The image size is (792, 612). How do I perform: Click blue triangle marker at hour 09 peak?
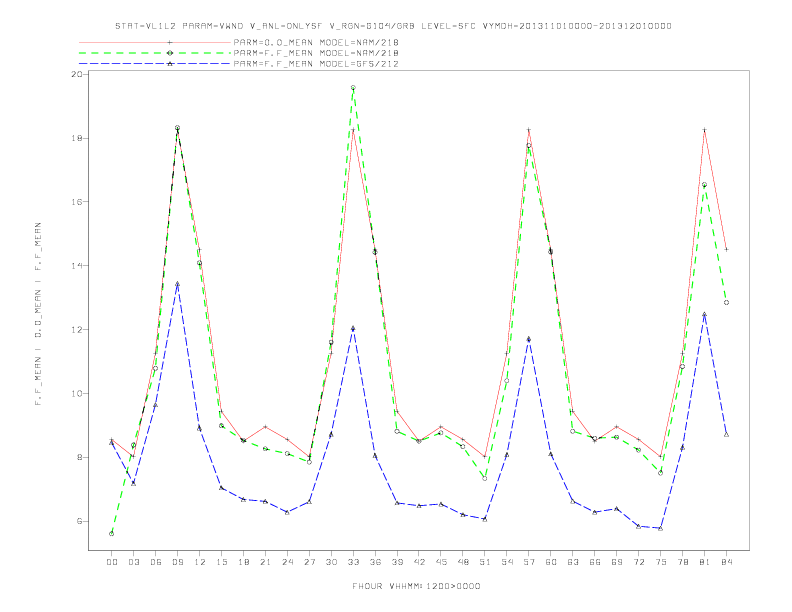pyautogui.click(x=177, y=284)
